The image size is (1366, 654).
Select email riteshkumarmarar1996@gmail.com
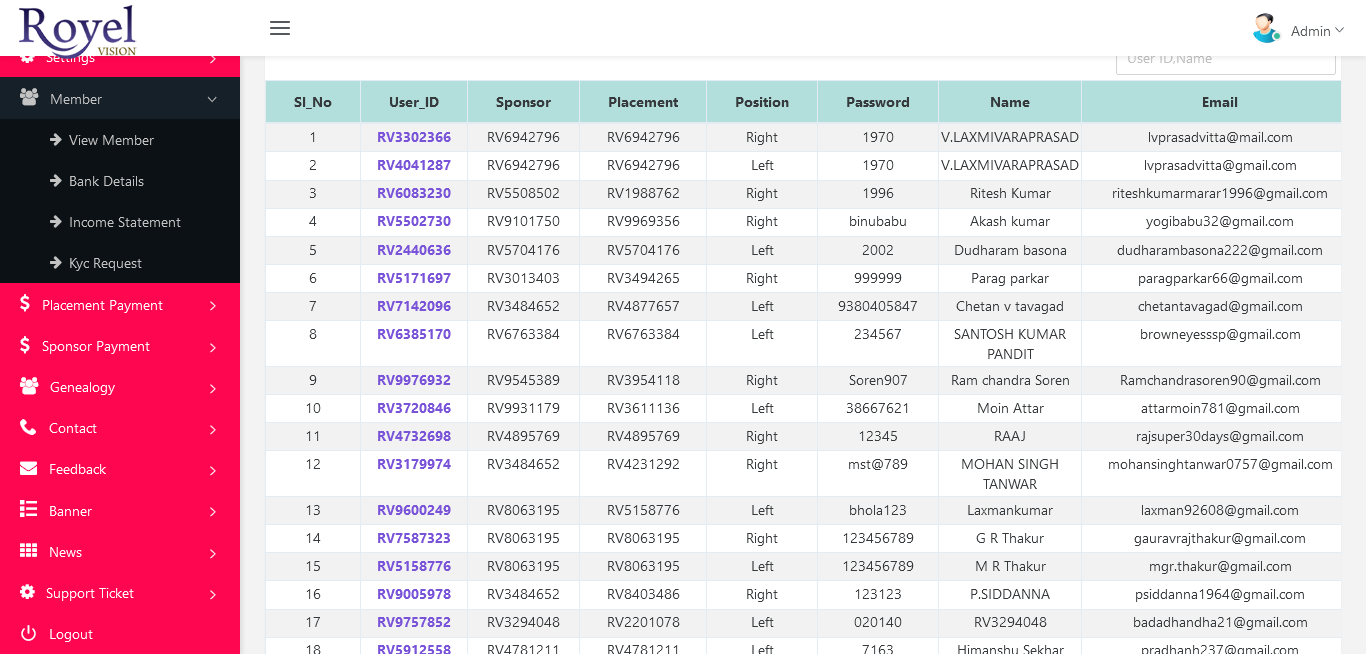tap(1220, 193)
